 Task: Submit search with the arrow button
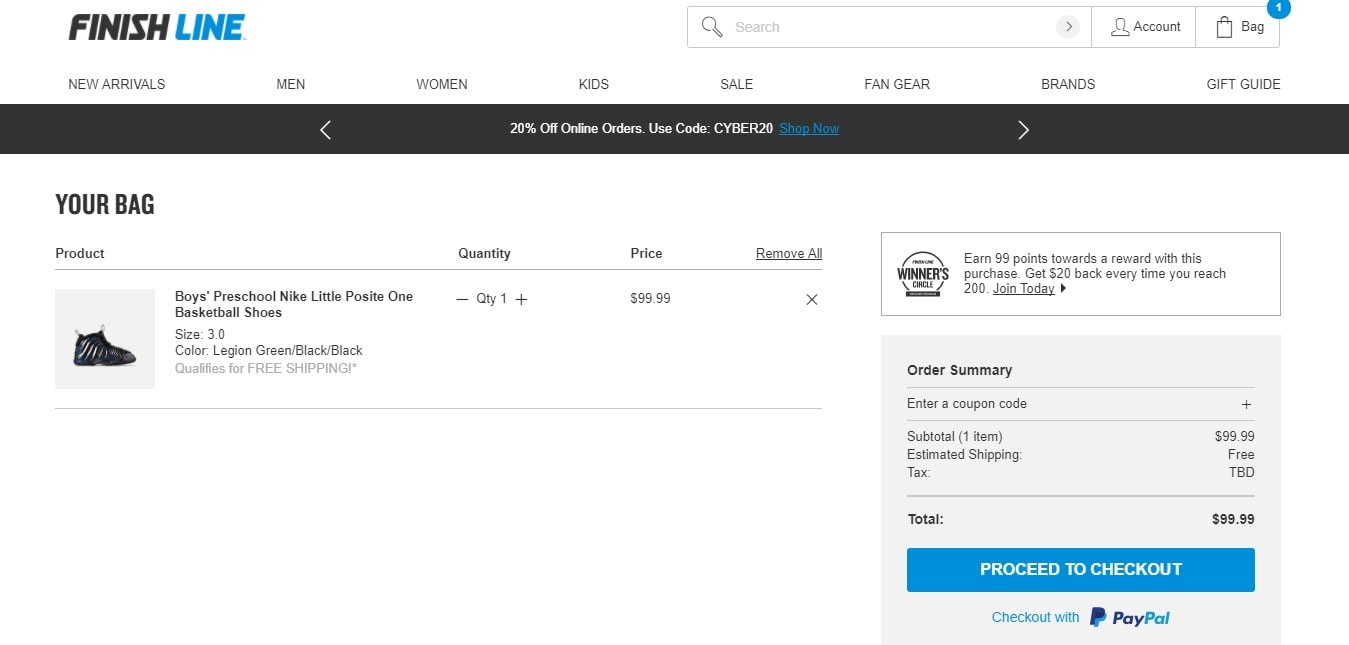[x=1068, y=27]
